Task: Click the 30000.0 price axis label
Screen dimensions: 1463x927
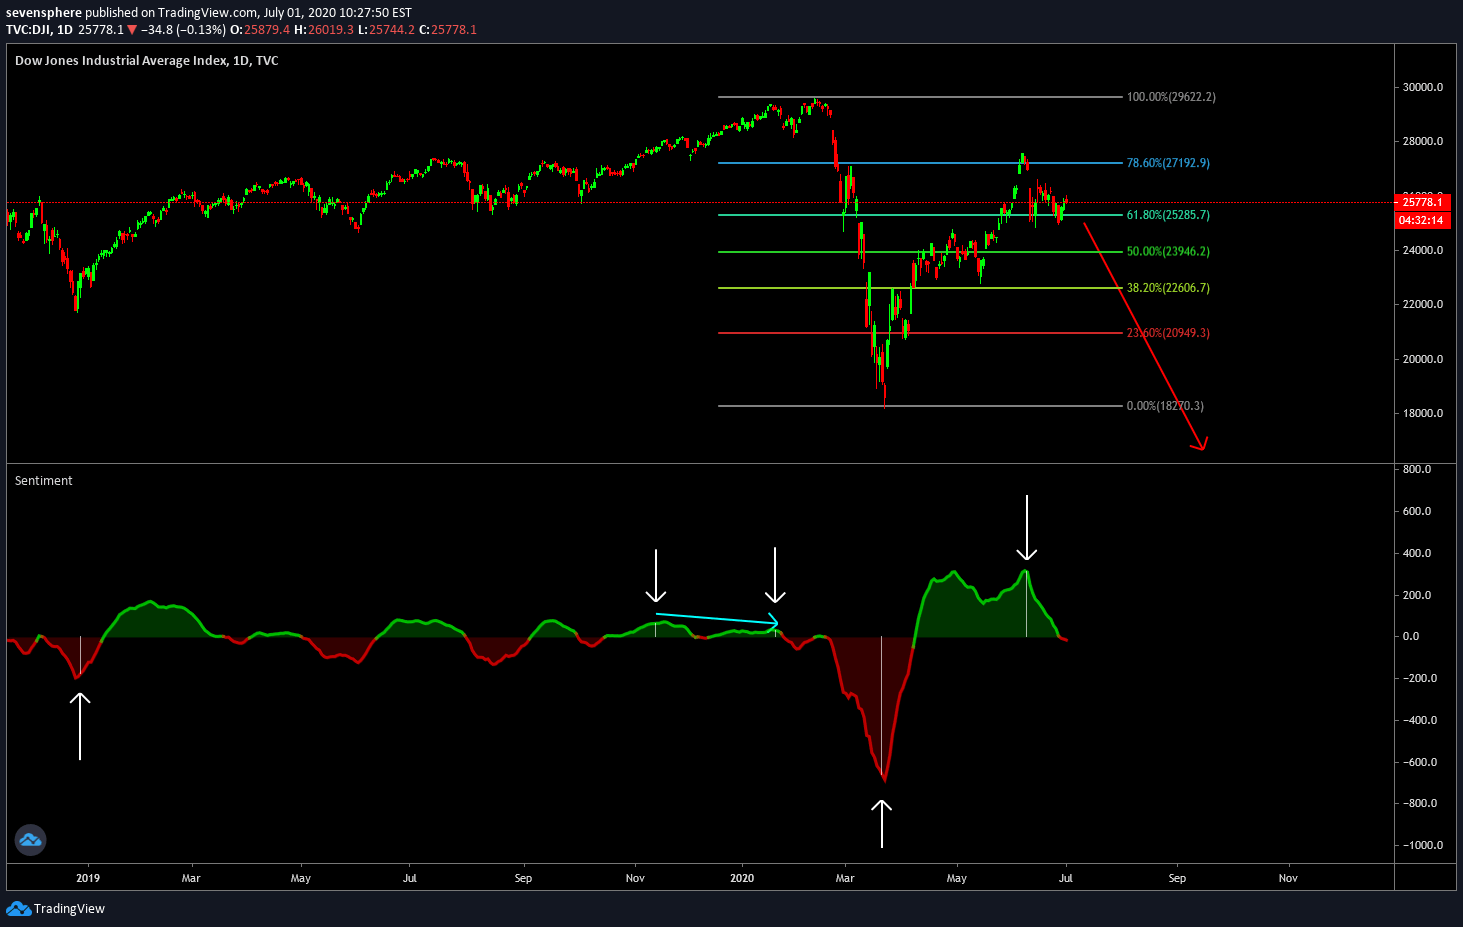Action: pos(1422,87)
